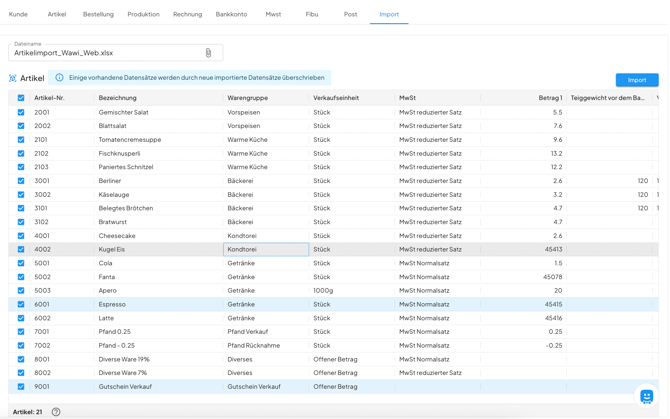
Task: Click the Dateiname input field
Action: (x=105, y=53)
